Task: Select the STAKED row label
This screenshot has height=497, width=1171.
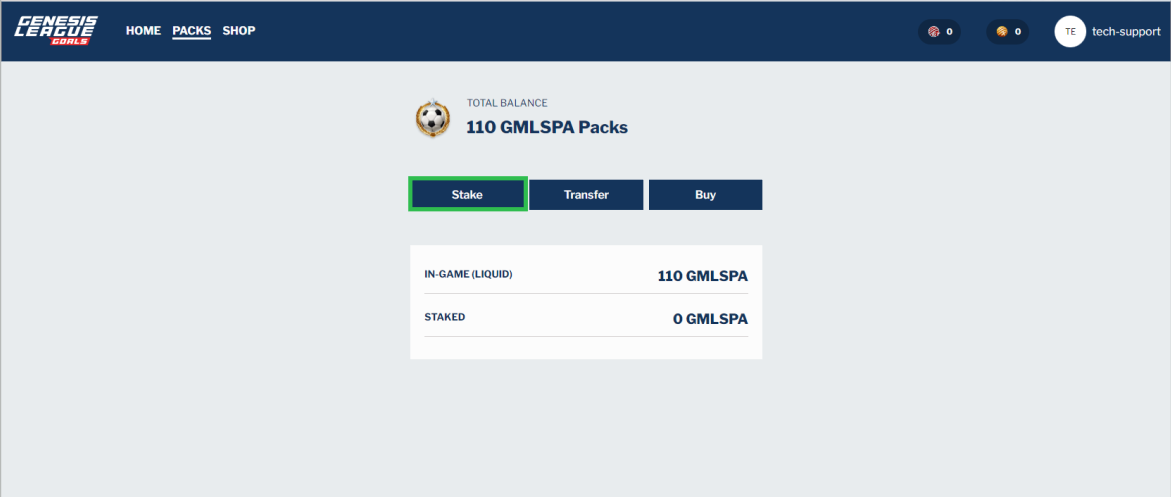Action: click(445, 317)
